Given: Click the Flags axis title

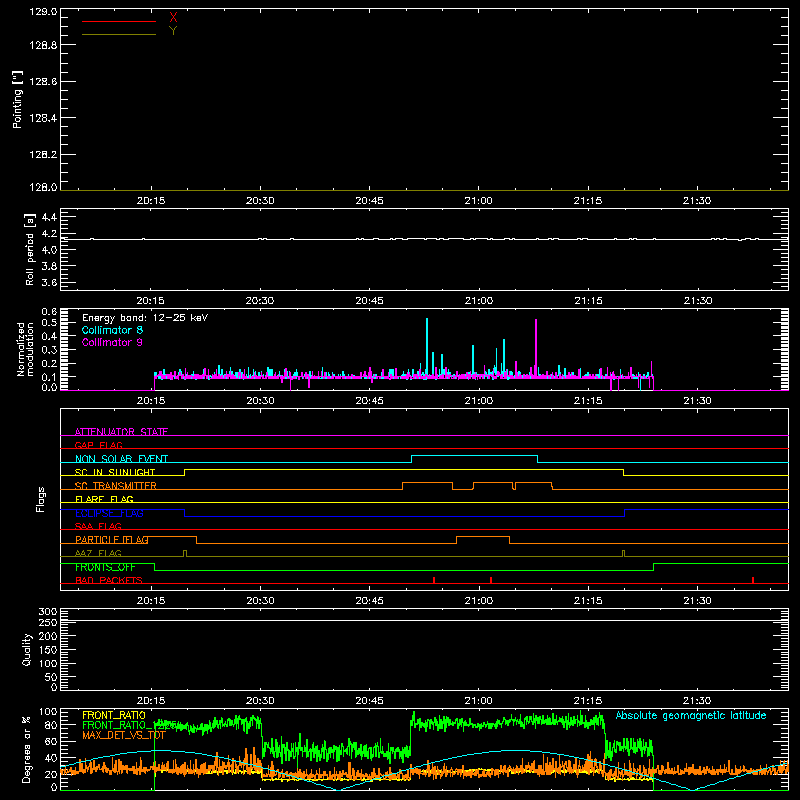Looking at the screenshot, I should click(x=41, y=499).
